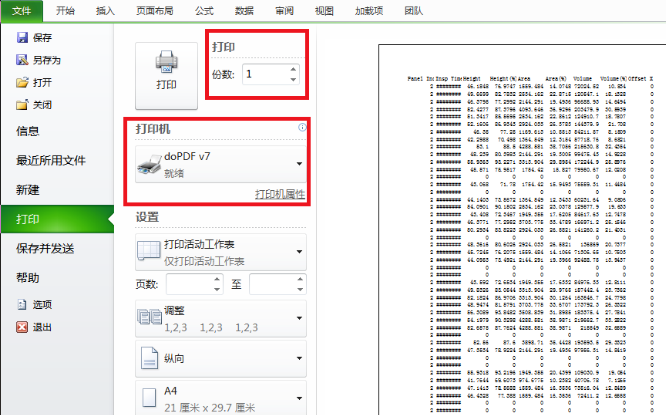Open the 打印活动工作表 dropdown

pyautogui.click(x=221, y=252)
